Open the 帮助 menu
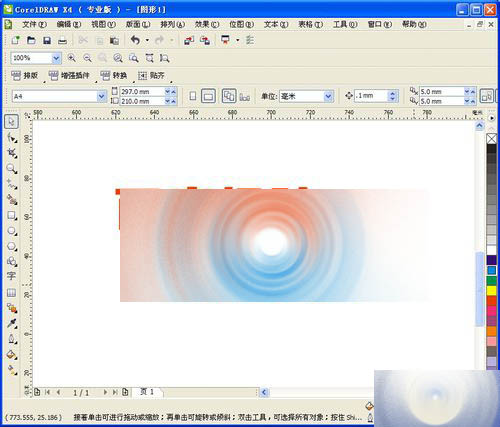This screenshot has height=427, width=500. pos(414,24)
